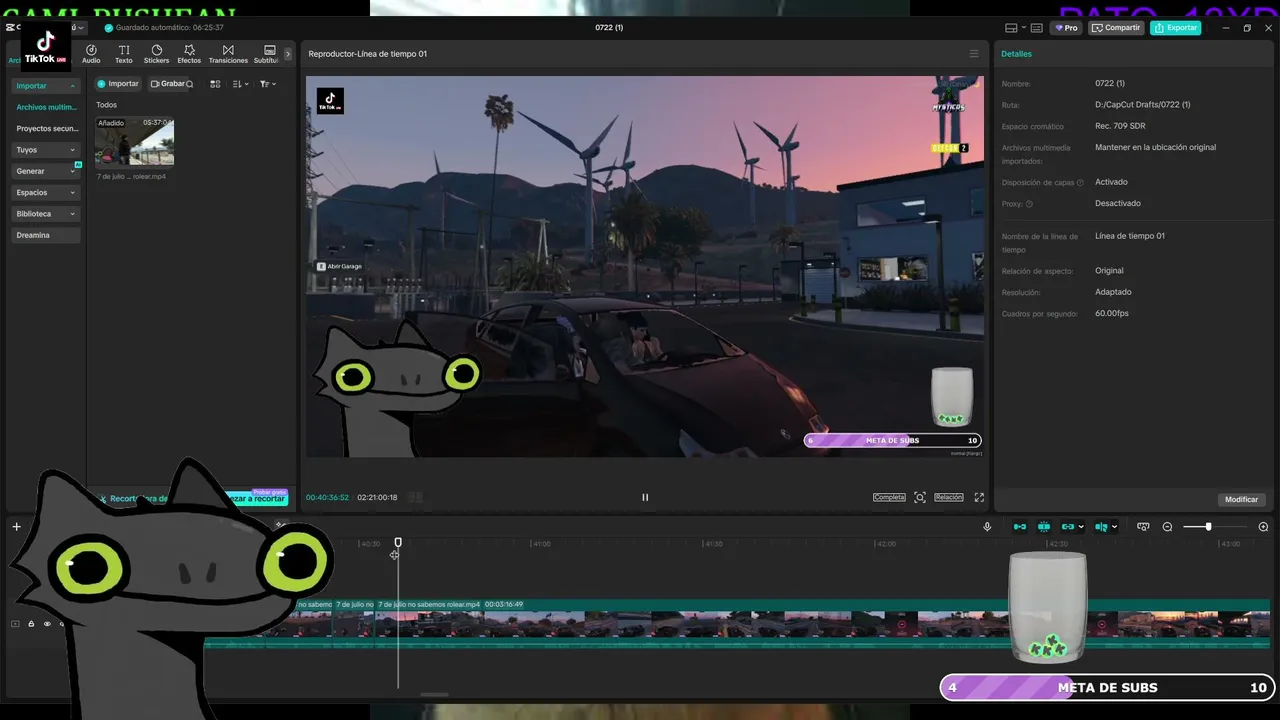Select Archivos multimedia in the sidebar
Image resolution: width=1280 pixels, height=720 pixels.
click(46, 107)
